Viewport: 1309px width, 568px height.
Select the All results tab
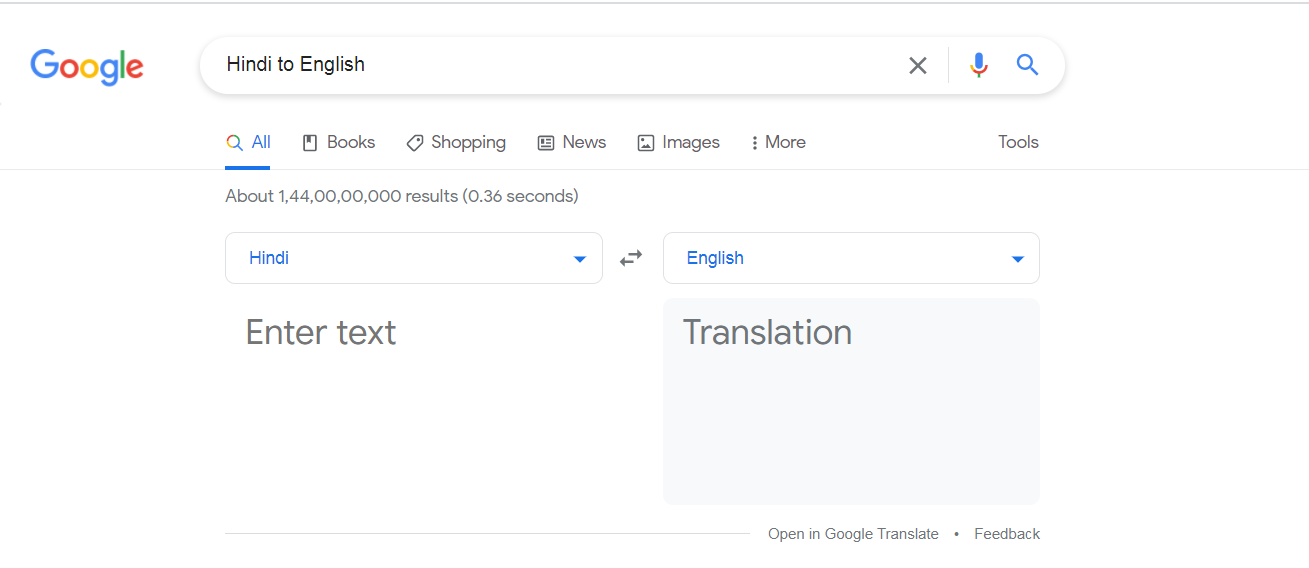(x=248, y=143)
